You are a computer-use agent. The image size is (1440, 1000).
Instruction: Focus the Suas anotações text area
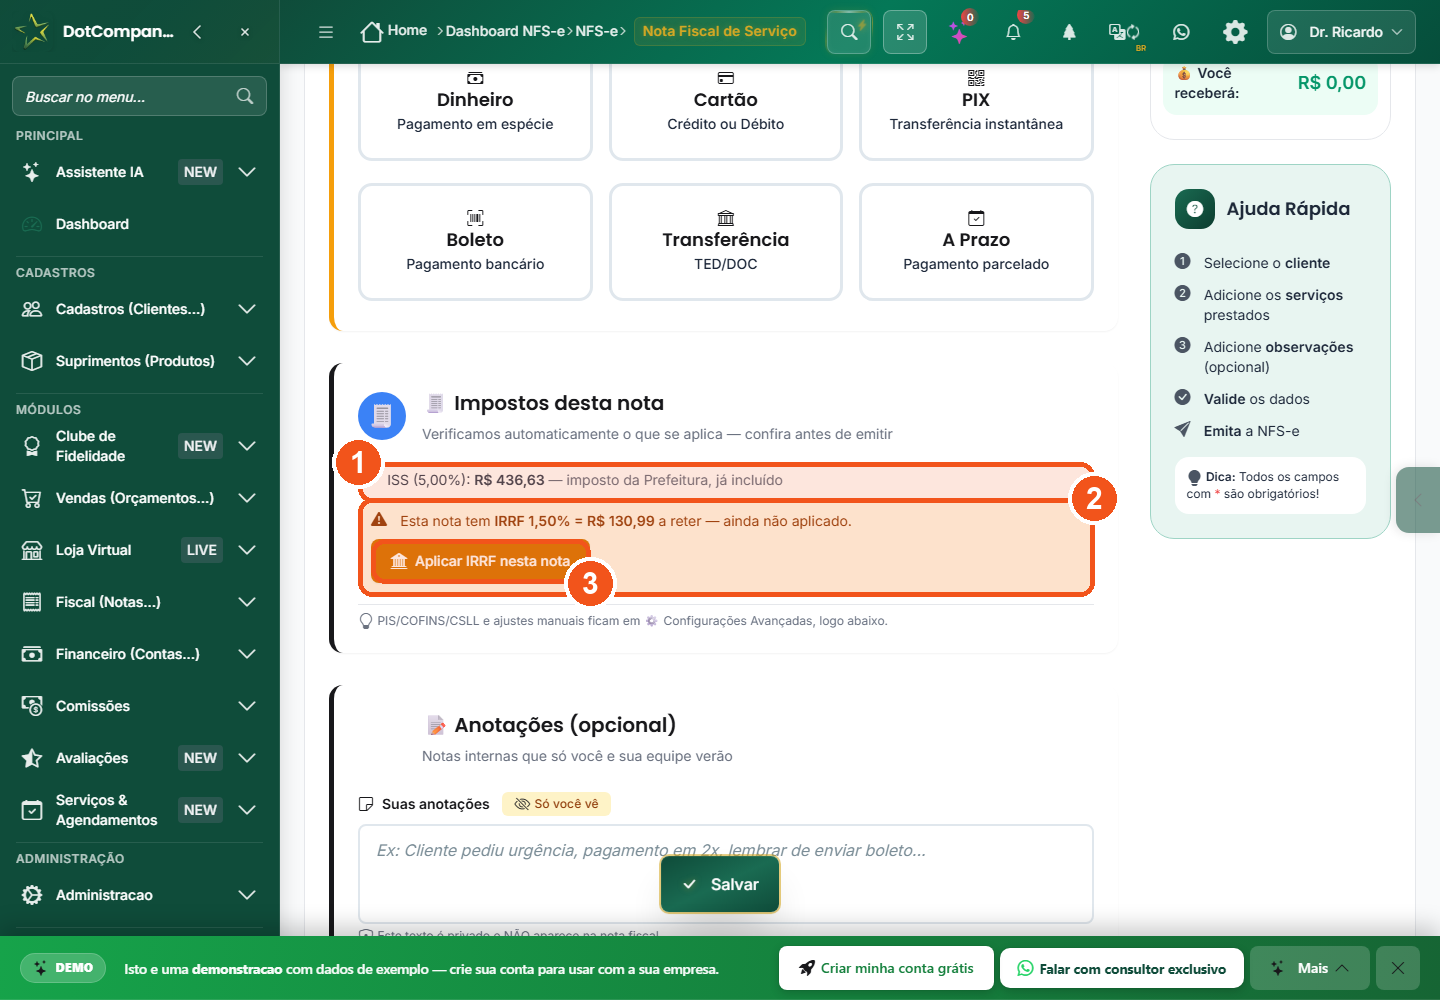click(x=726, y=874)
